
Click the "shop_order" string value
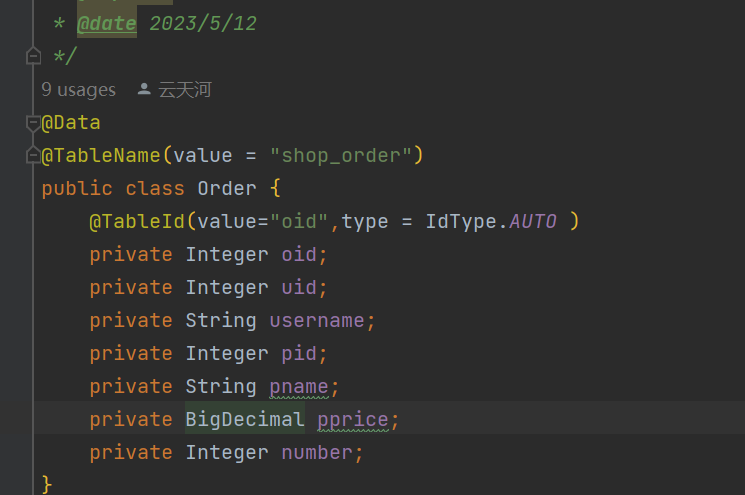(x=341, y=156)
